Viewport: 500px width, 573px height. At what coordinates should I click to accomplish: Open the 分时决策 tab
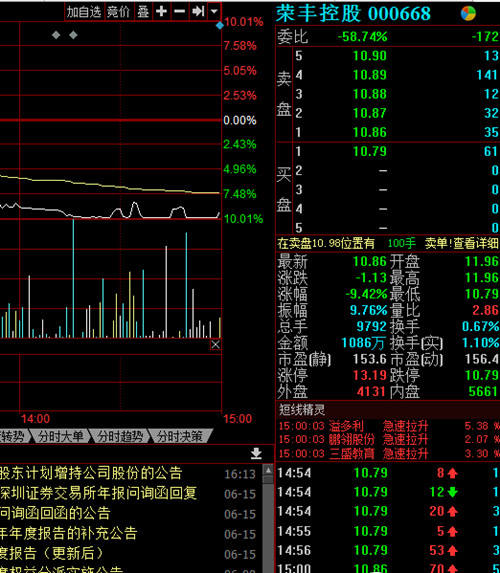point(179,436)
